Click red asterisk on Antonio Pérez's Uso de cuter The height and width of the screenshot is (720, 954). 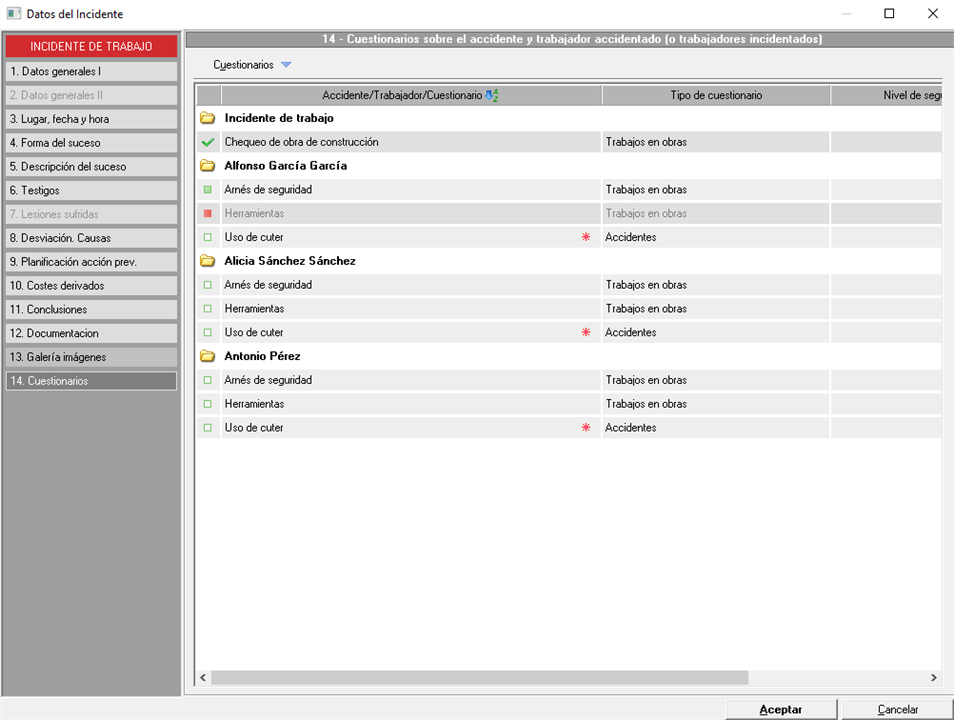586,428
